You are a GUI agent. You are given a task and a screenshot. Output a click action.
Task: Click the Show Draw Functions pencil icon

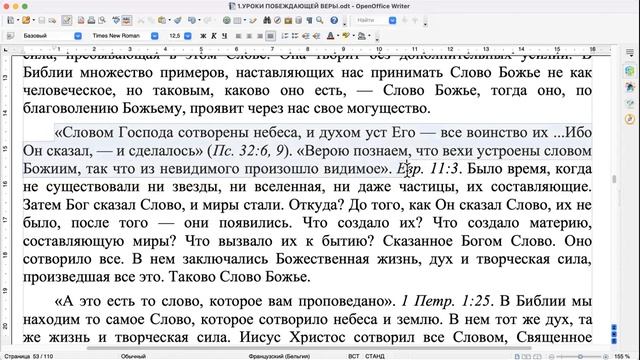click(253, 20)
